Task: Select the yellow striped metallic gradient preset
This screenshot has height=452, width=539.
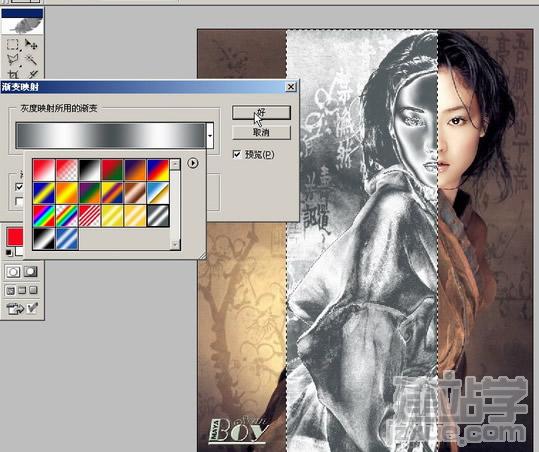Action: coord(112,216)
